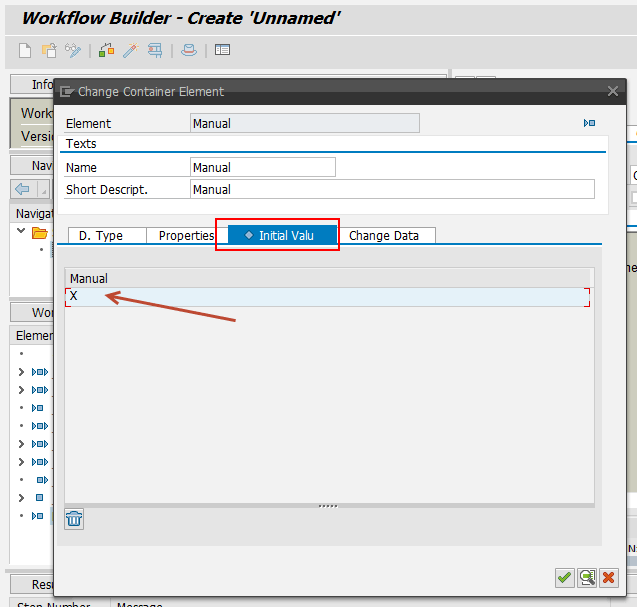637x607 pixels.
Task: Confirm the dialog with the green checkmark
Action: [x=565, y=578]
